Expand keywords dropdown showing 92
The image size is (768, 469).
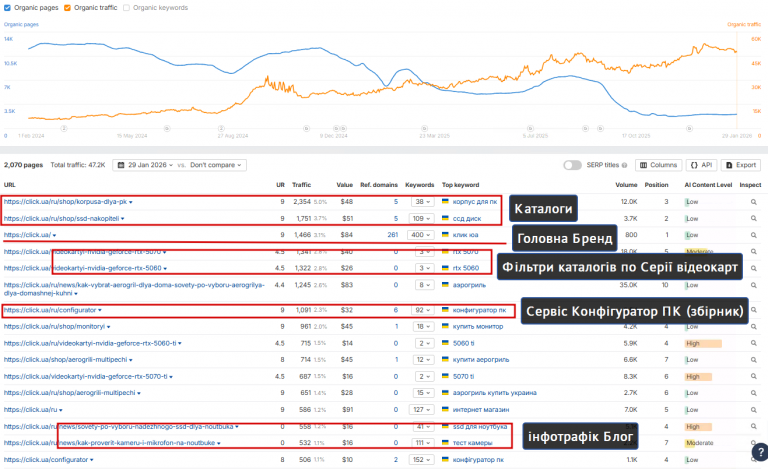422,310
